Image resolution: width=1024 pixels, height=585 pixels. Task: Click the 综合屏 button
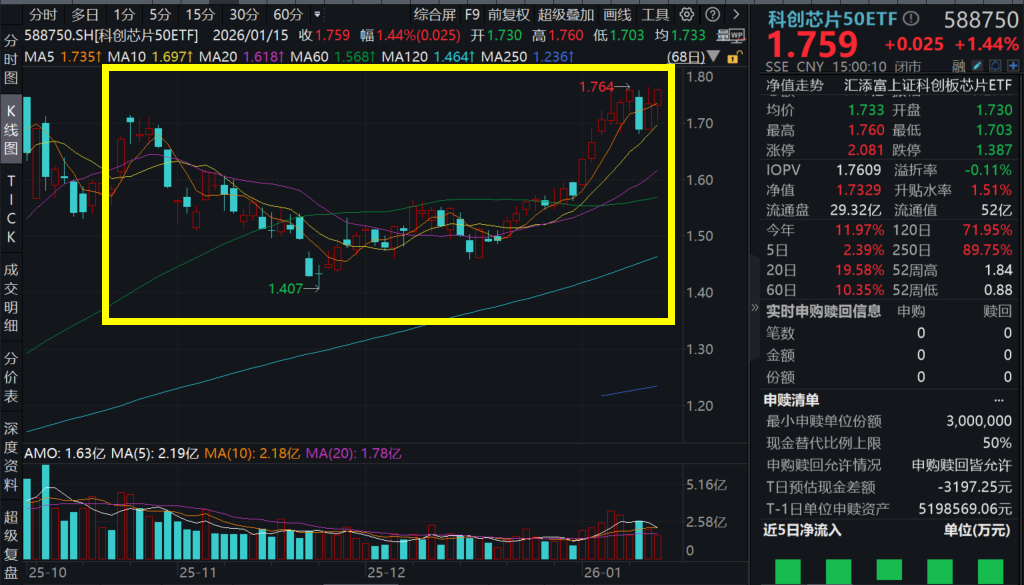(435, 13)
